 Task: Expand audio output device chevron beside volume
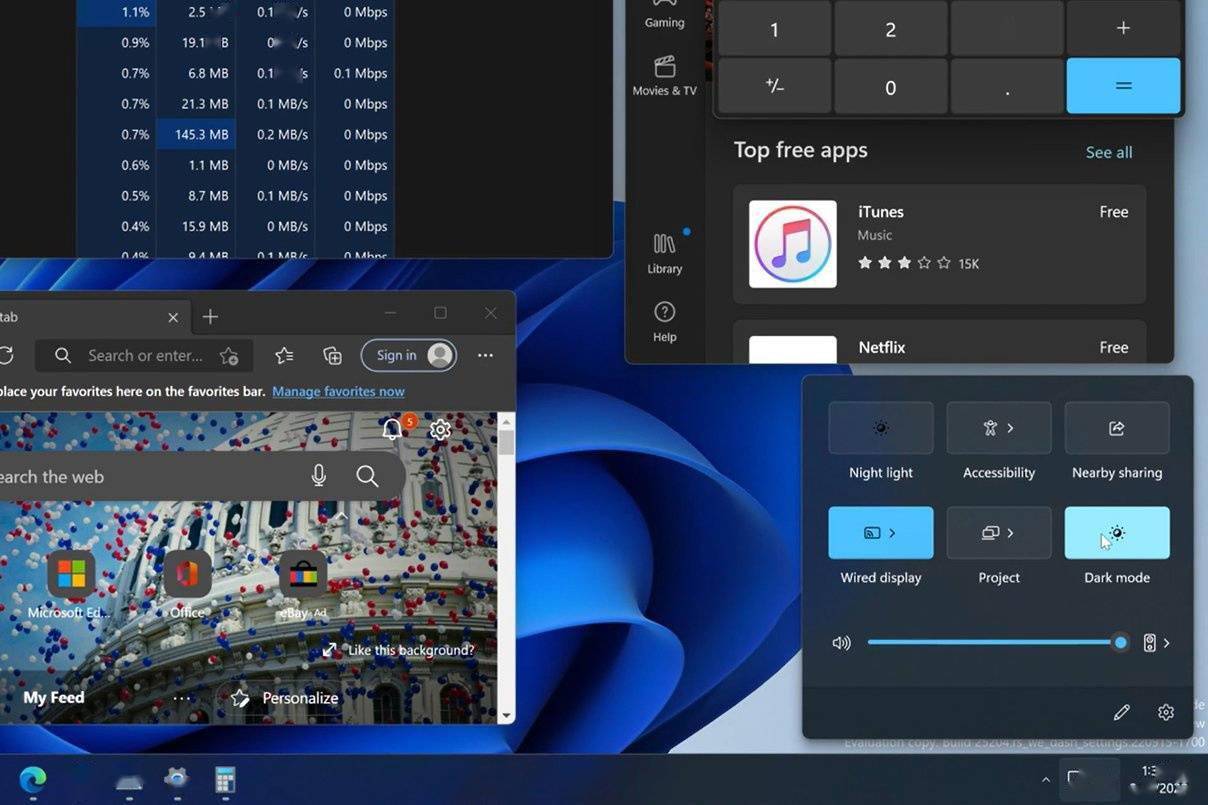click(1166, 643)
